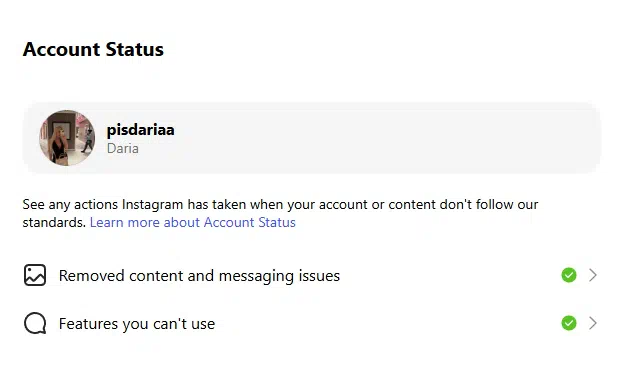Open Learn more about Account Status link
Image resolution: width=619 pixels, height=372 pixels.
193,222
